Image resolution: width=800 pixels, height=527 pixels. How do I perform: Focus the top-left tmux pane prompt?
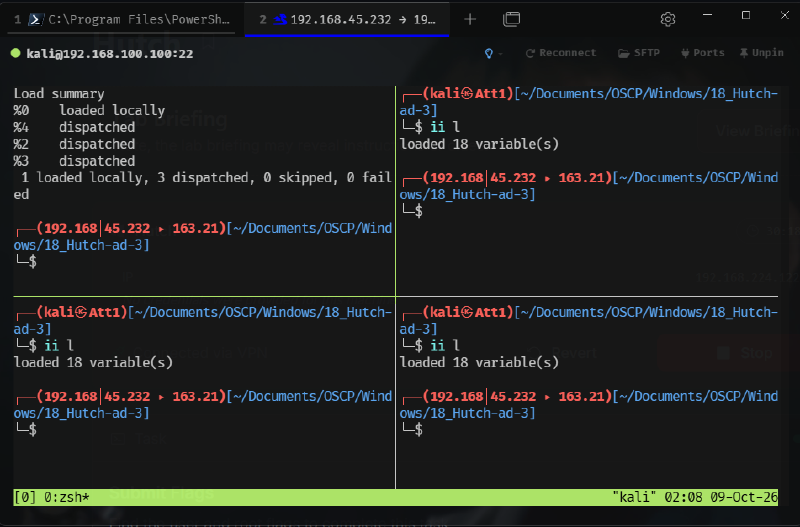click(x=27, y=262)
